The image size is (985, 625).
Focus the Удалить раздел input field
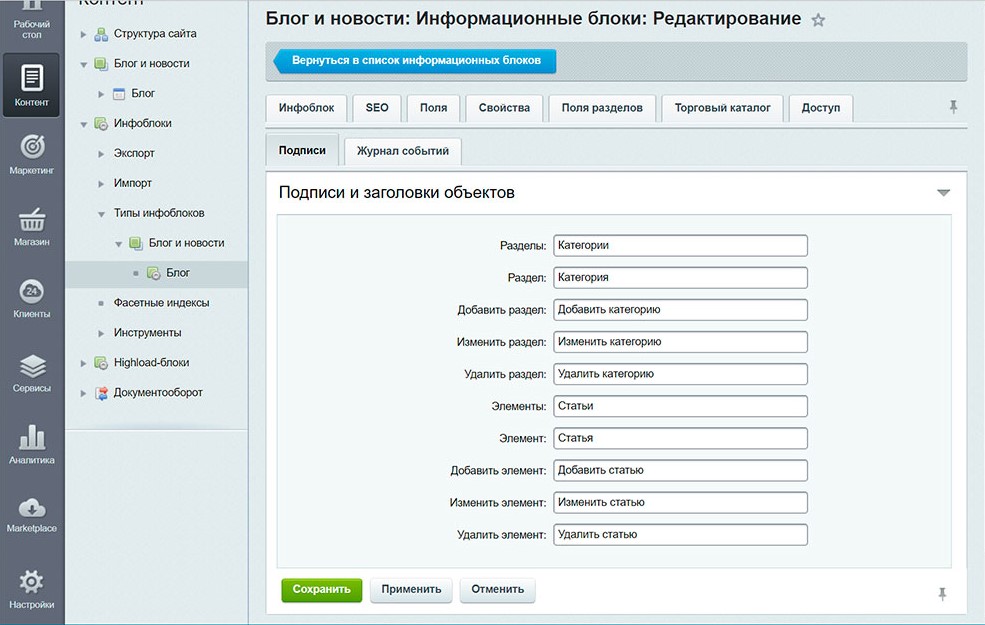[680, 374]
